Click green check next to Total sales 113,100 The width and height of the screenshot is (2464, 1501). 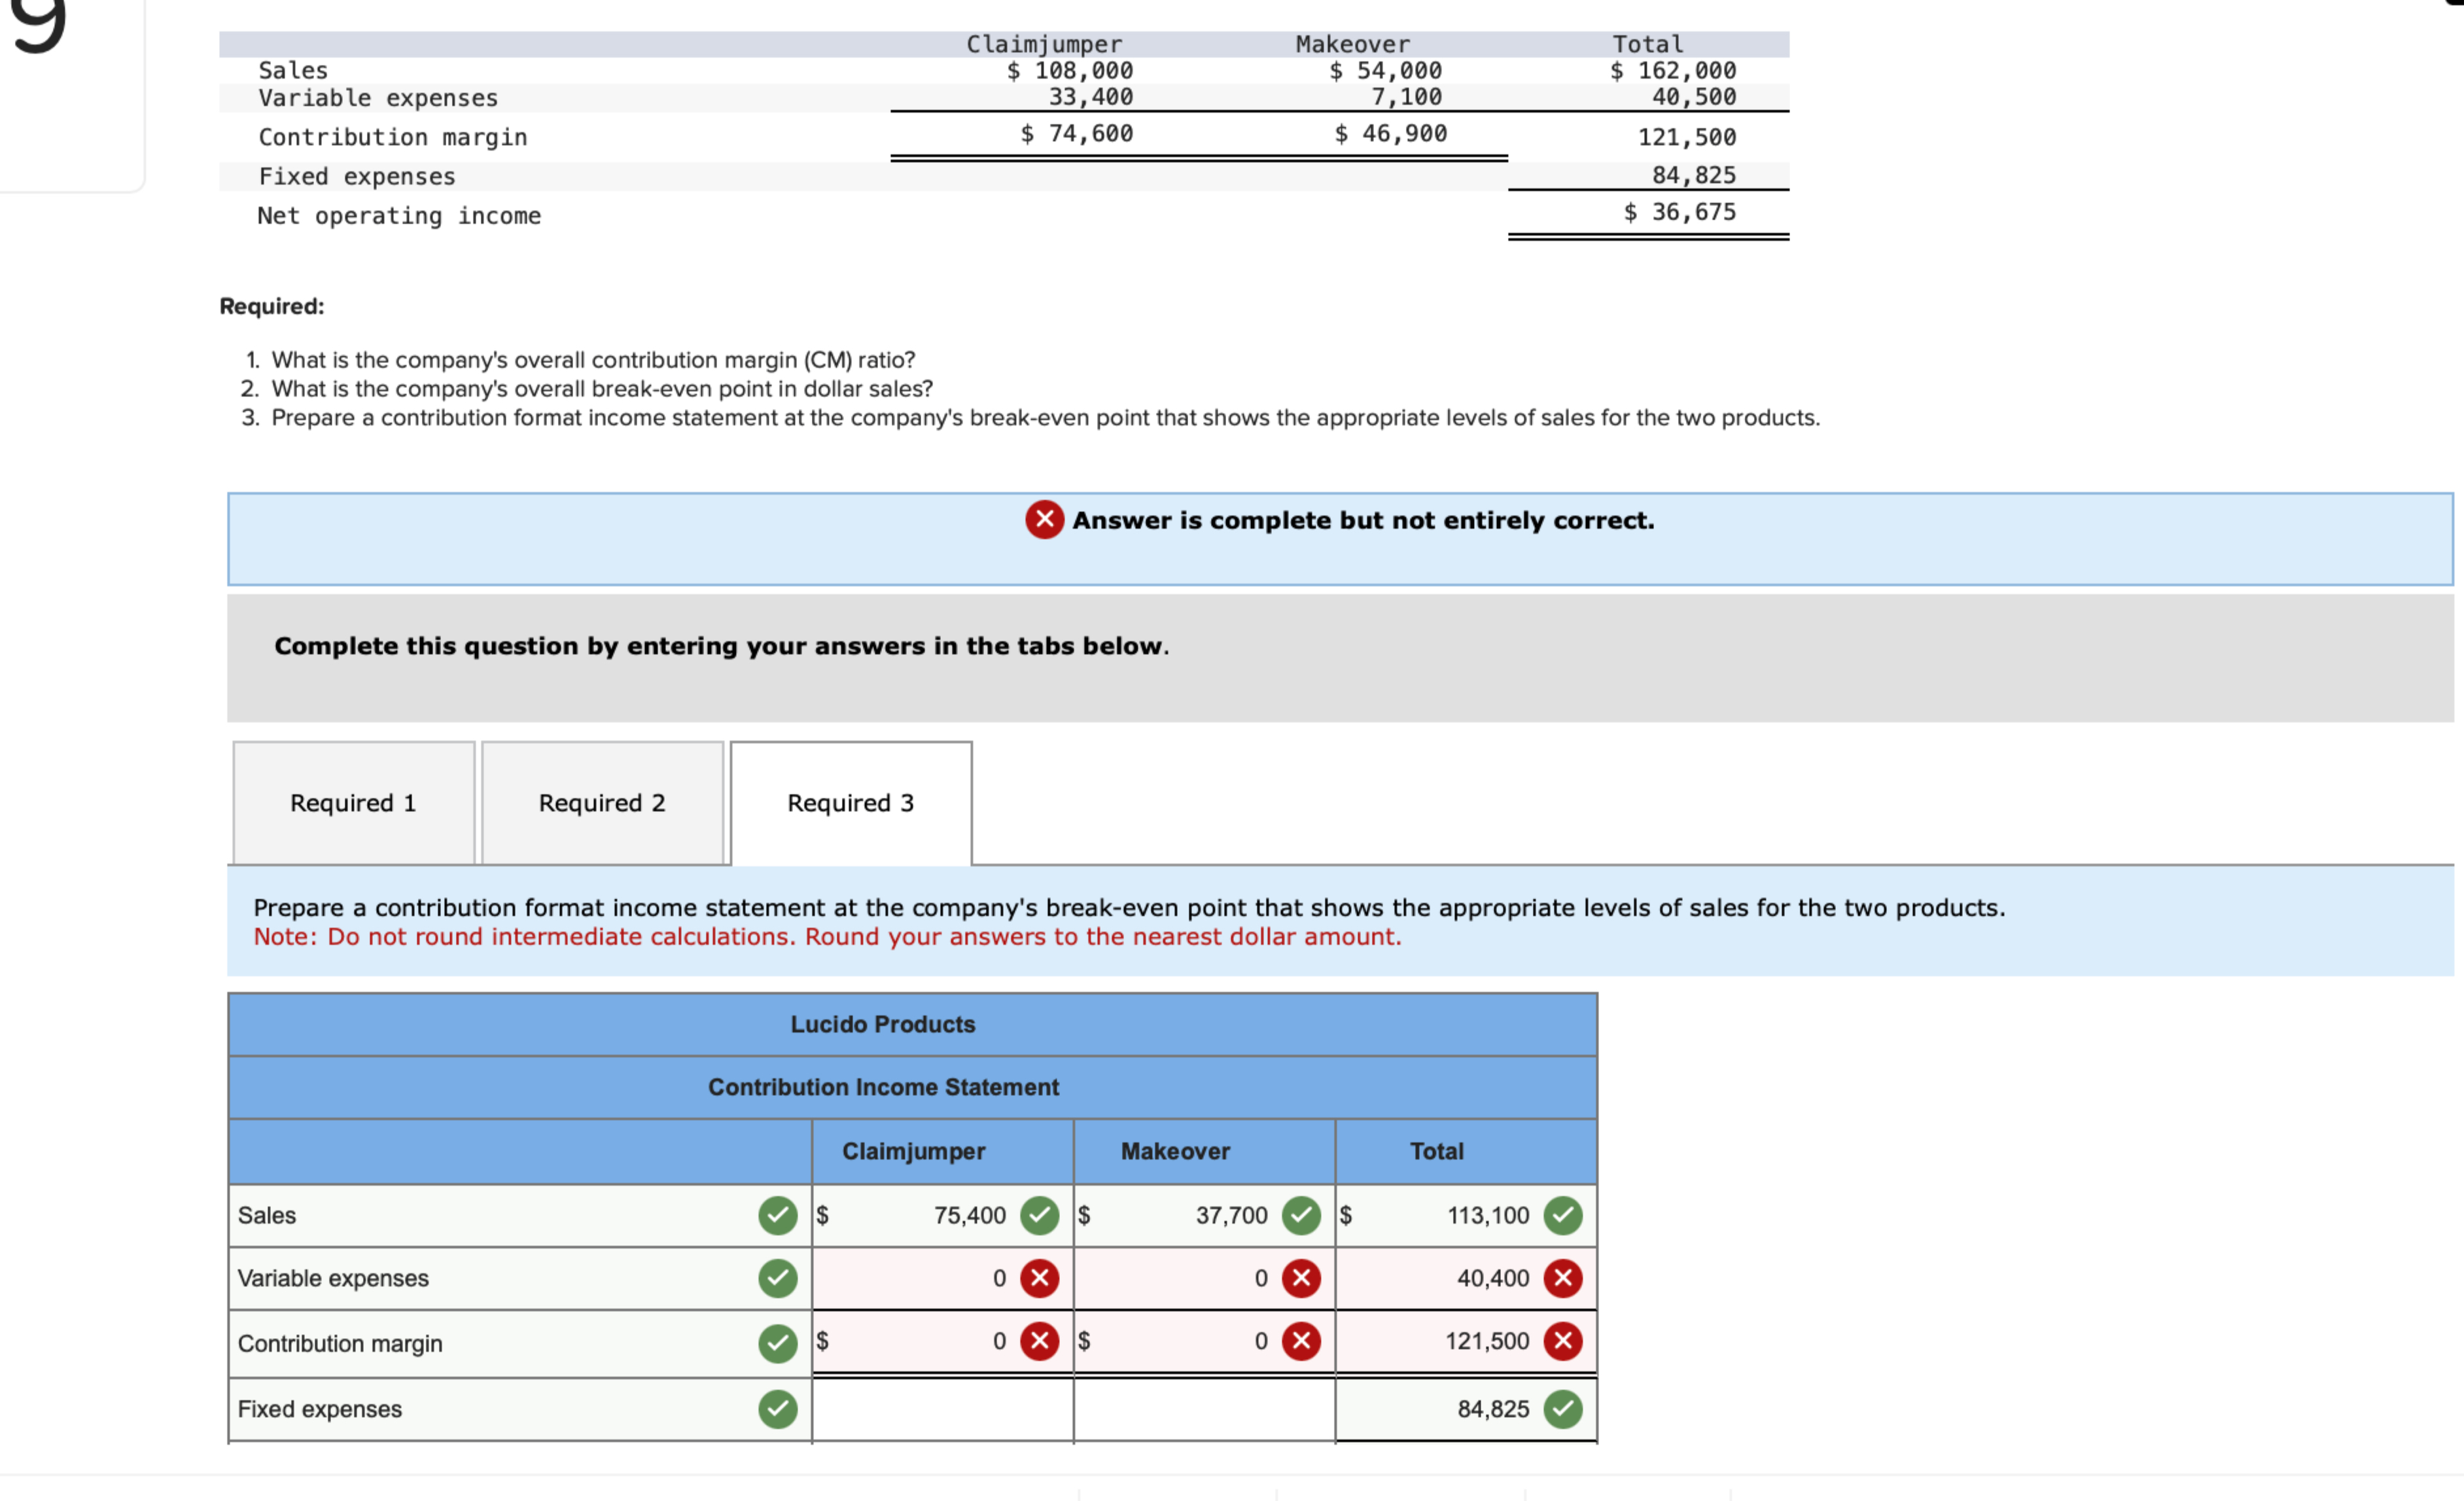(1563, 1216)
